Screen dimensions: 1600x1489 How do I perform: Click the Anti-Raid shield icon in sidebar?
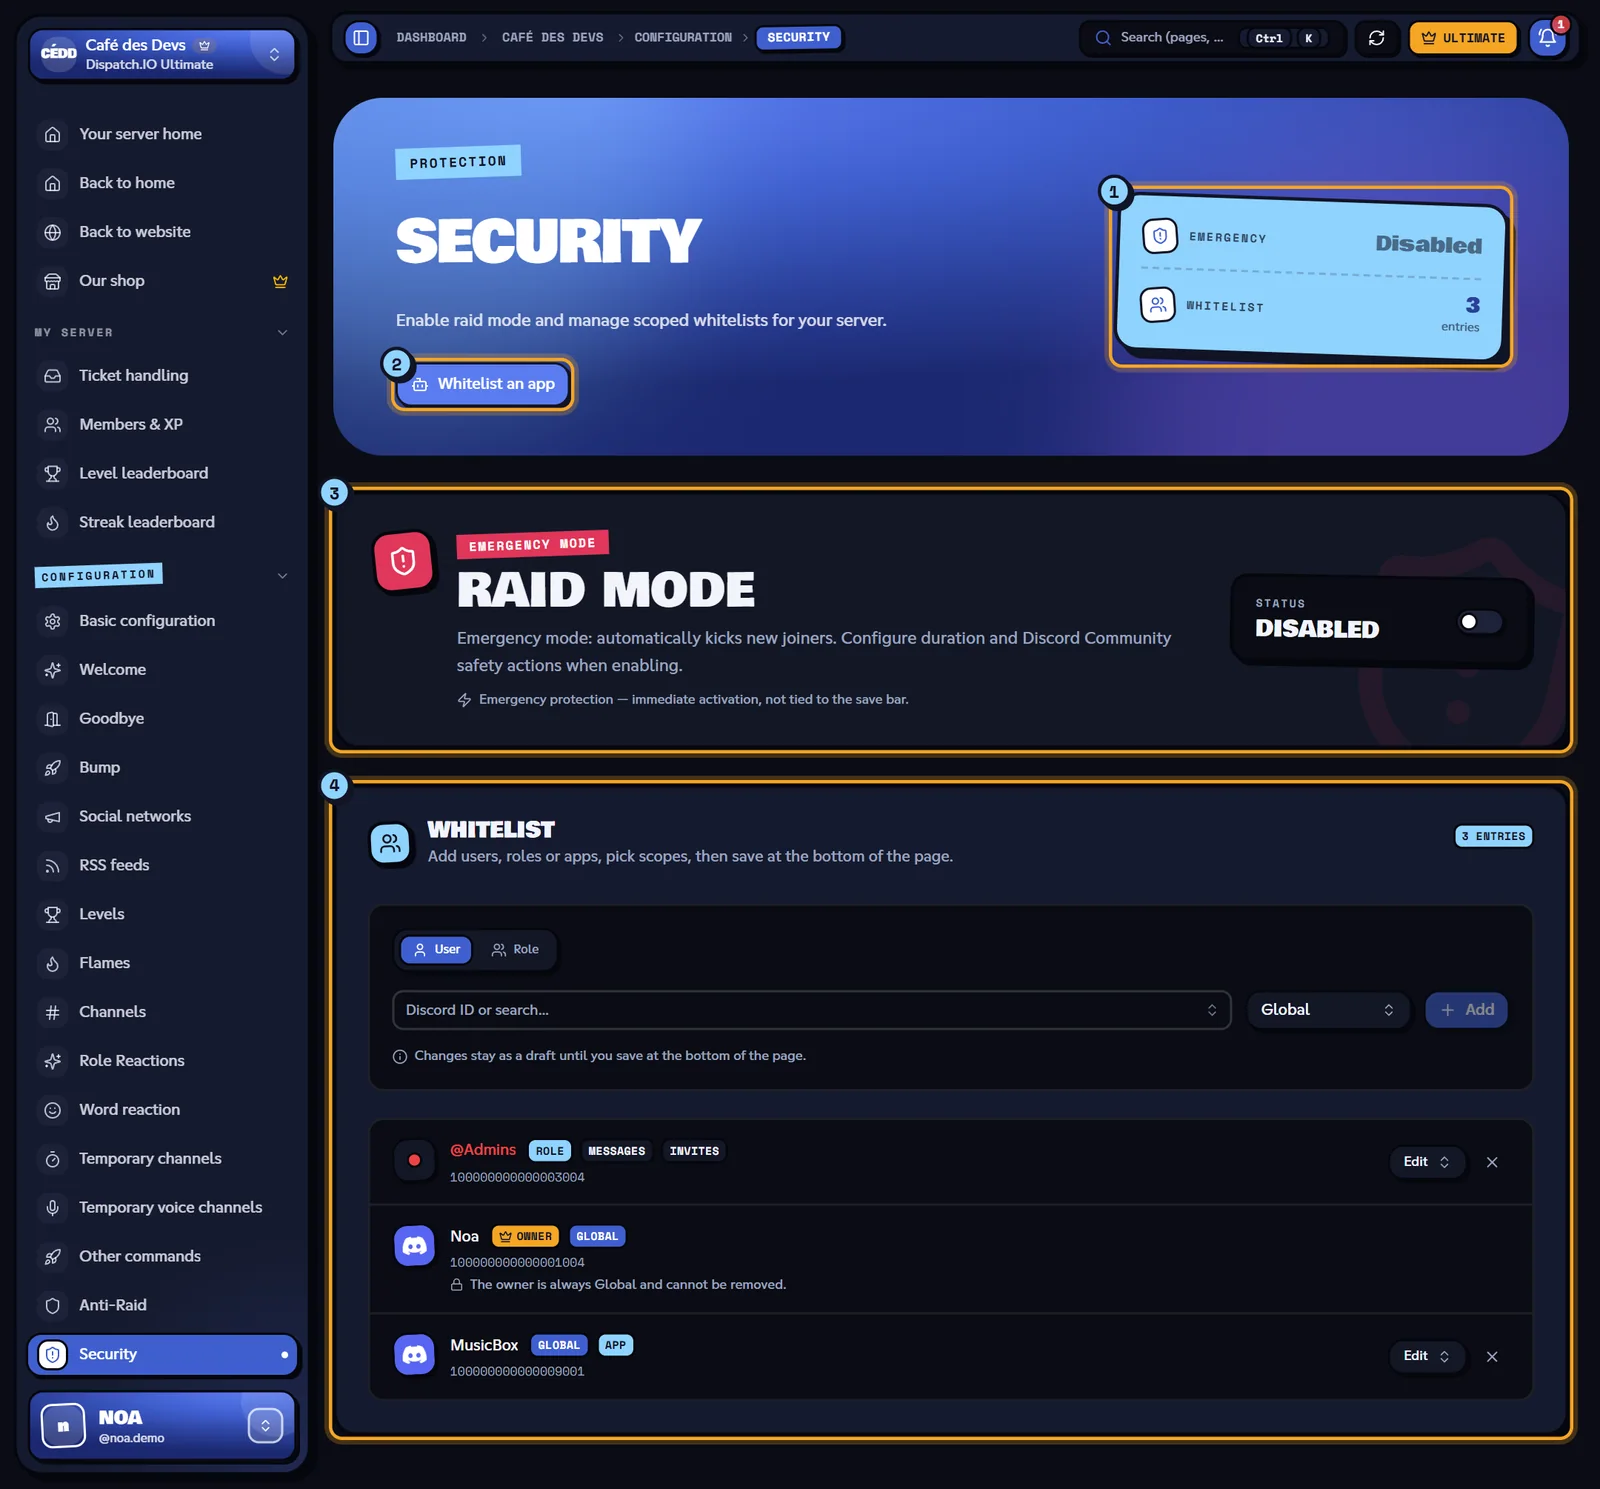(53, 1305)
